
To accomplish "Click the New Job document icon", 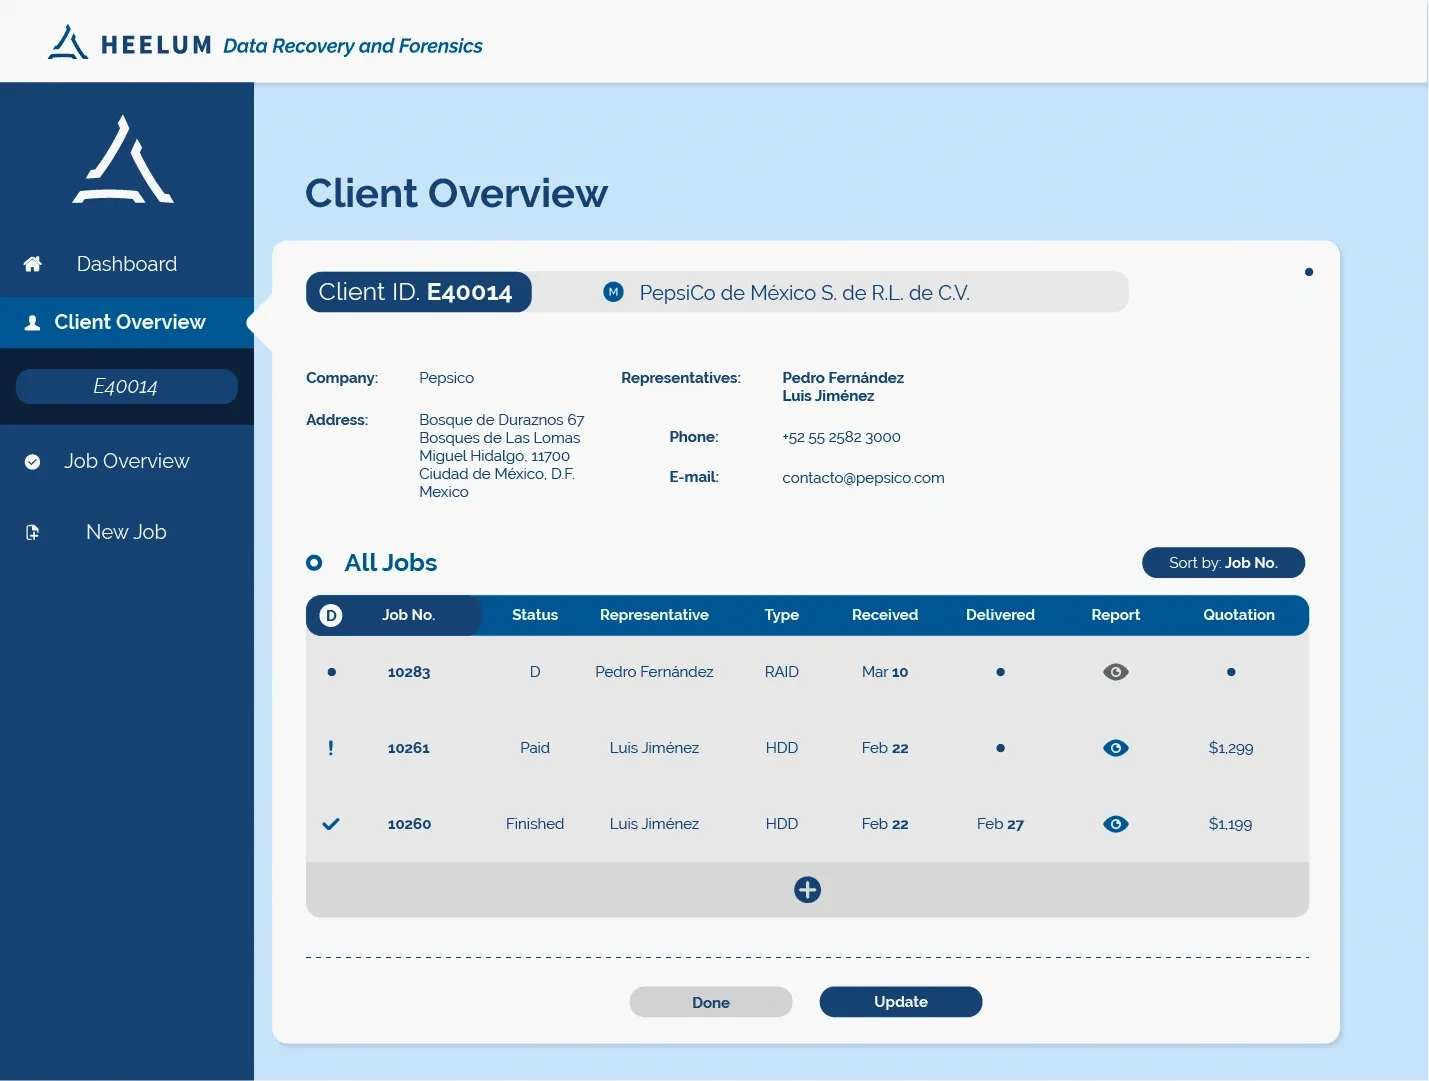I will [x=33, y=533].
